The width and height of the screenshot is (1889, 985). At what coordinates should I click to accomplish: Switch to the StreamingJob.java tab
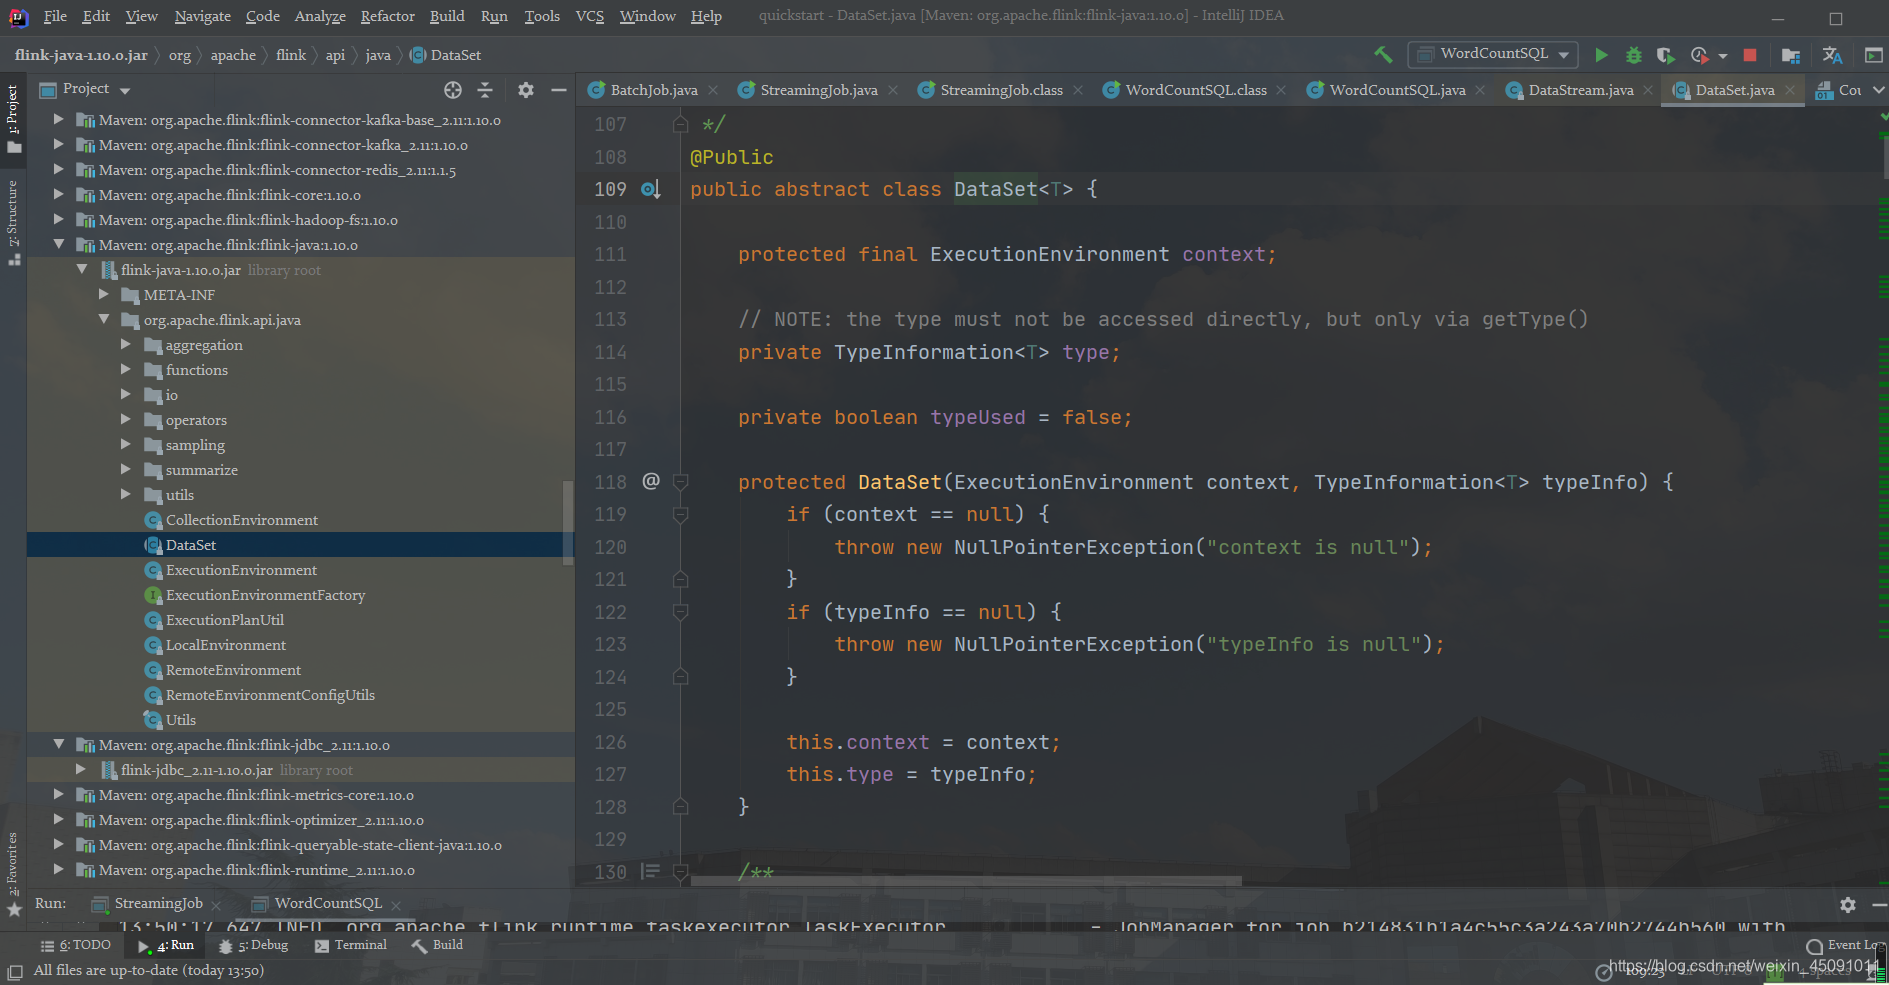819,90
